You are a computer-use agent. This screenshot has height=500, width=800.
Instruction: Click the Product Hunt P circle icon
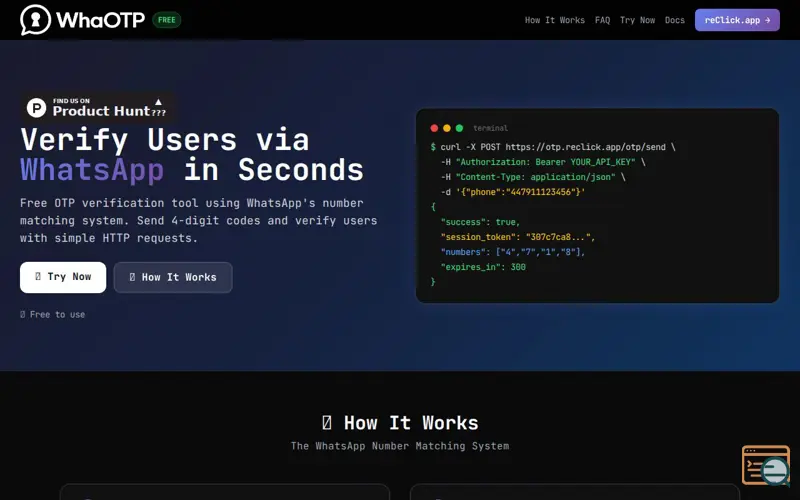(x=37, y=108)
